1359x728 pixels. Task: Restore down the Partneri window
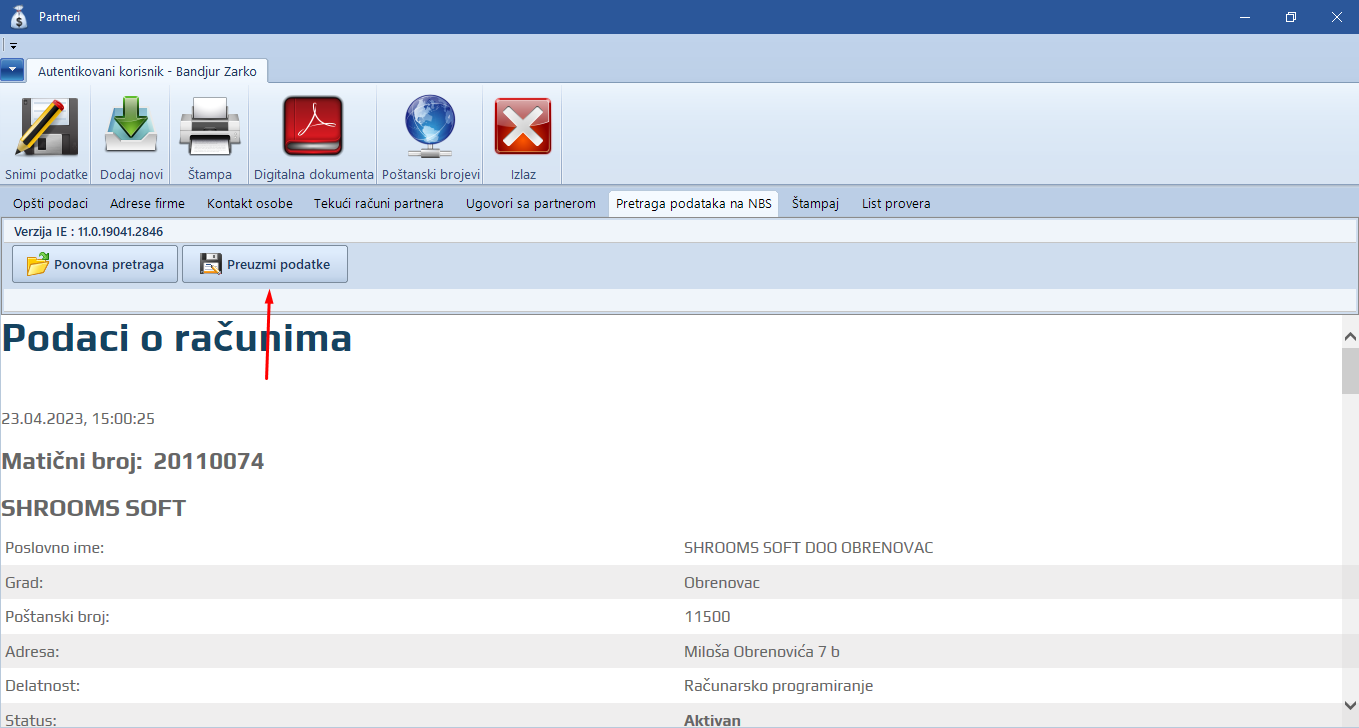click(x=1291, y=17)
